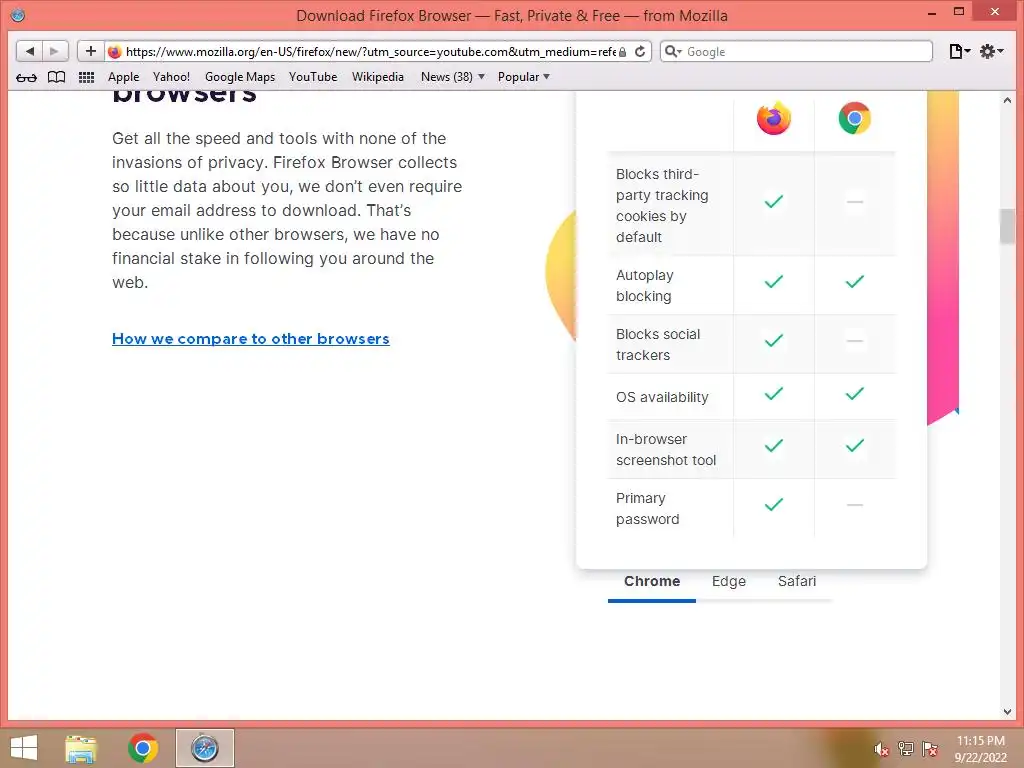Click the vertical scrollbar thumb

[1007, 227]
